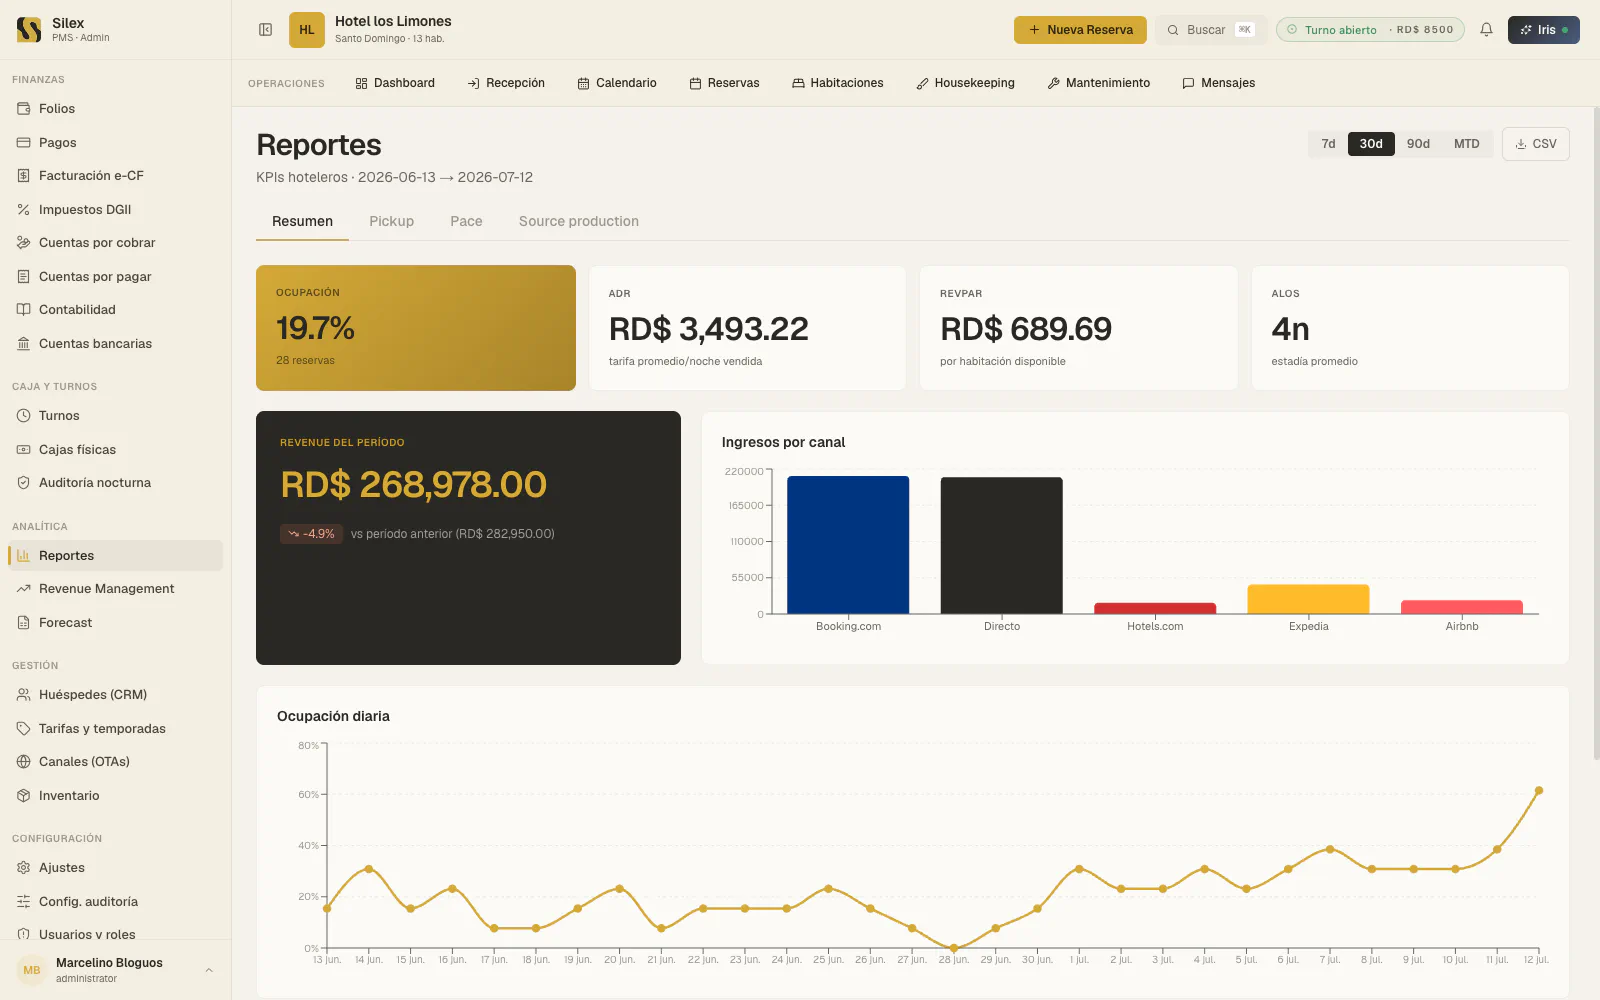Click the RevPAR RD$ 689.69 value
This screenshot has width=1600, height=1000.
click(1026, 329)
